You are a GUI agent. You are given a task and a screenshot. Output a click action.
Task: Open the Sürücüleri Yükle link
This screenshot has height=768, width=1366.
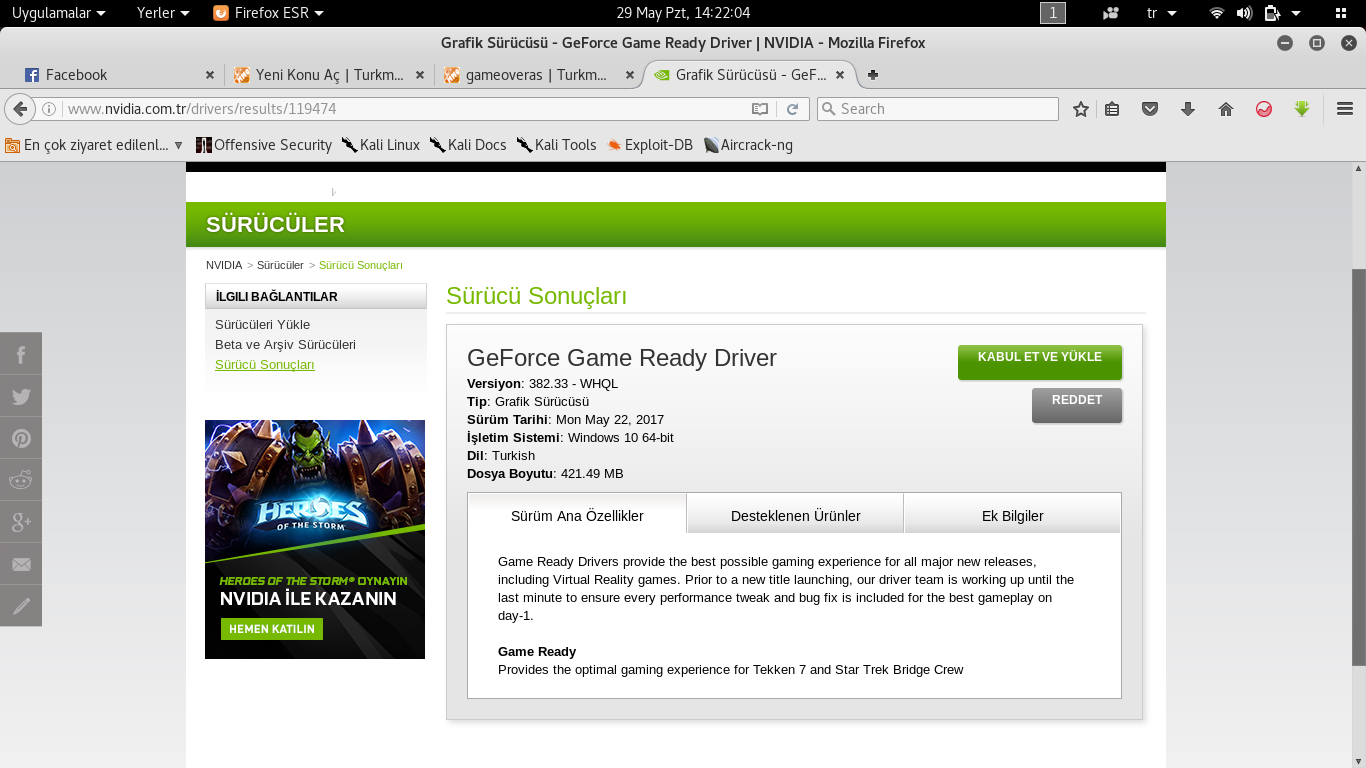pyautogui.click(x=263, y=325)
